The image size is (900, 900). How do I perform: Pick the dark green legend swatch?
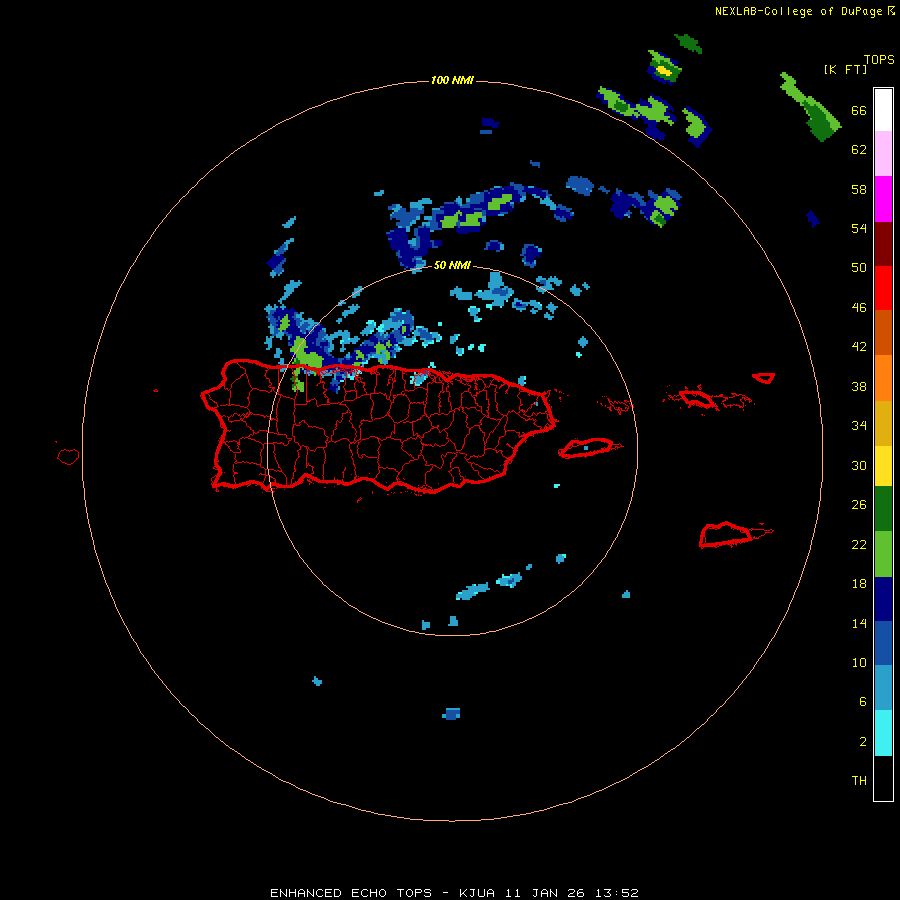click(883, 509)
